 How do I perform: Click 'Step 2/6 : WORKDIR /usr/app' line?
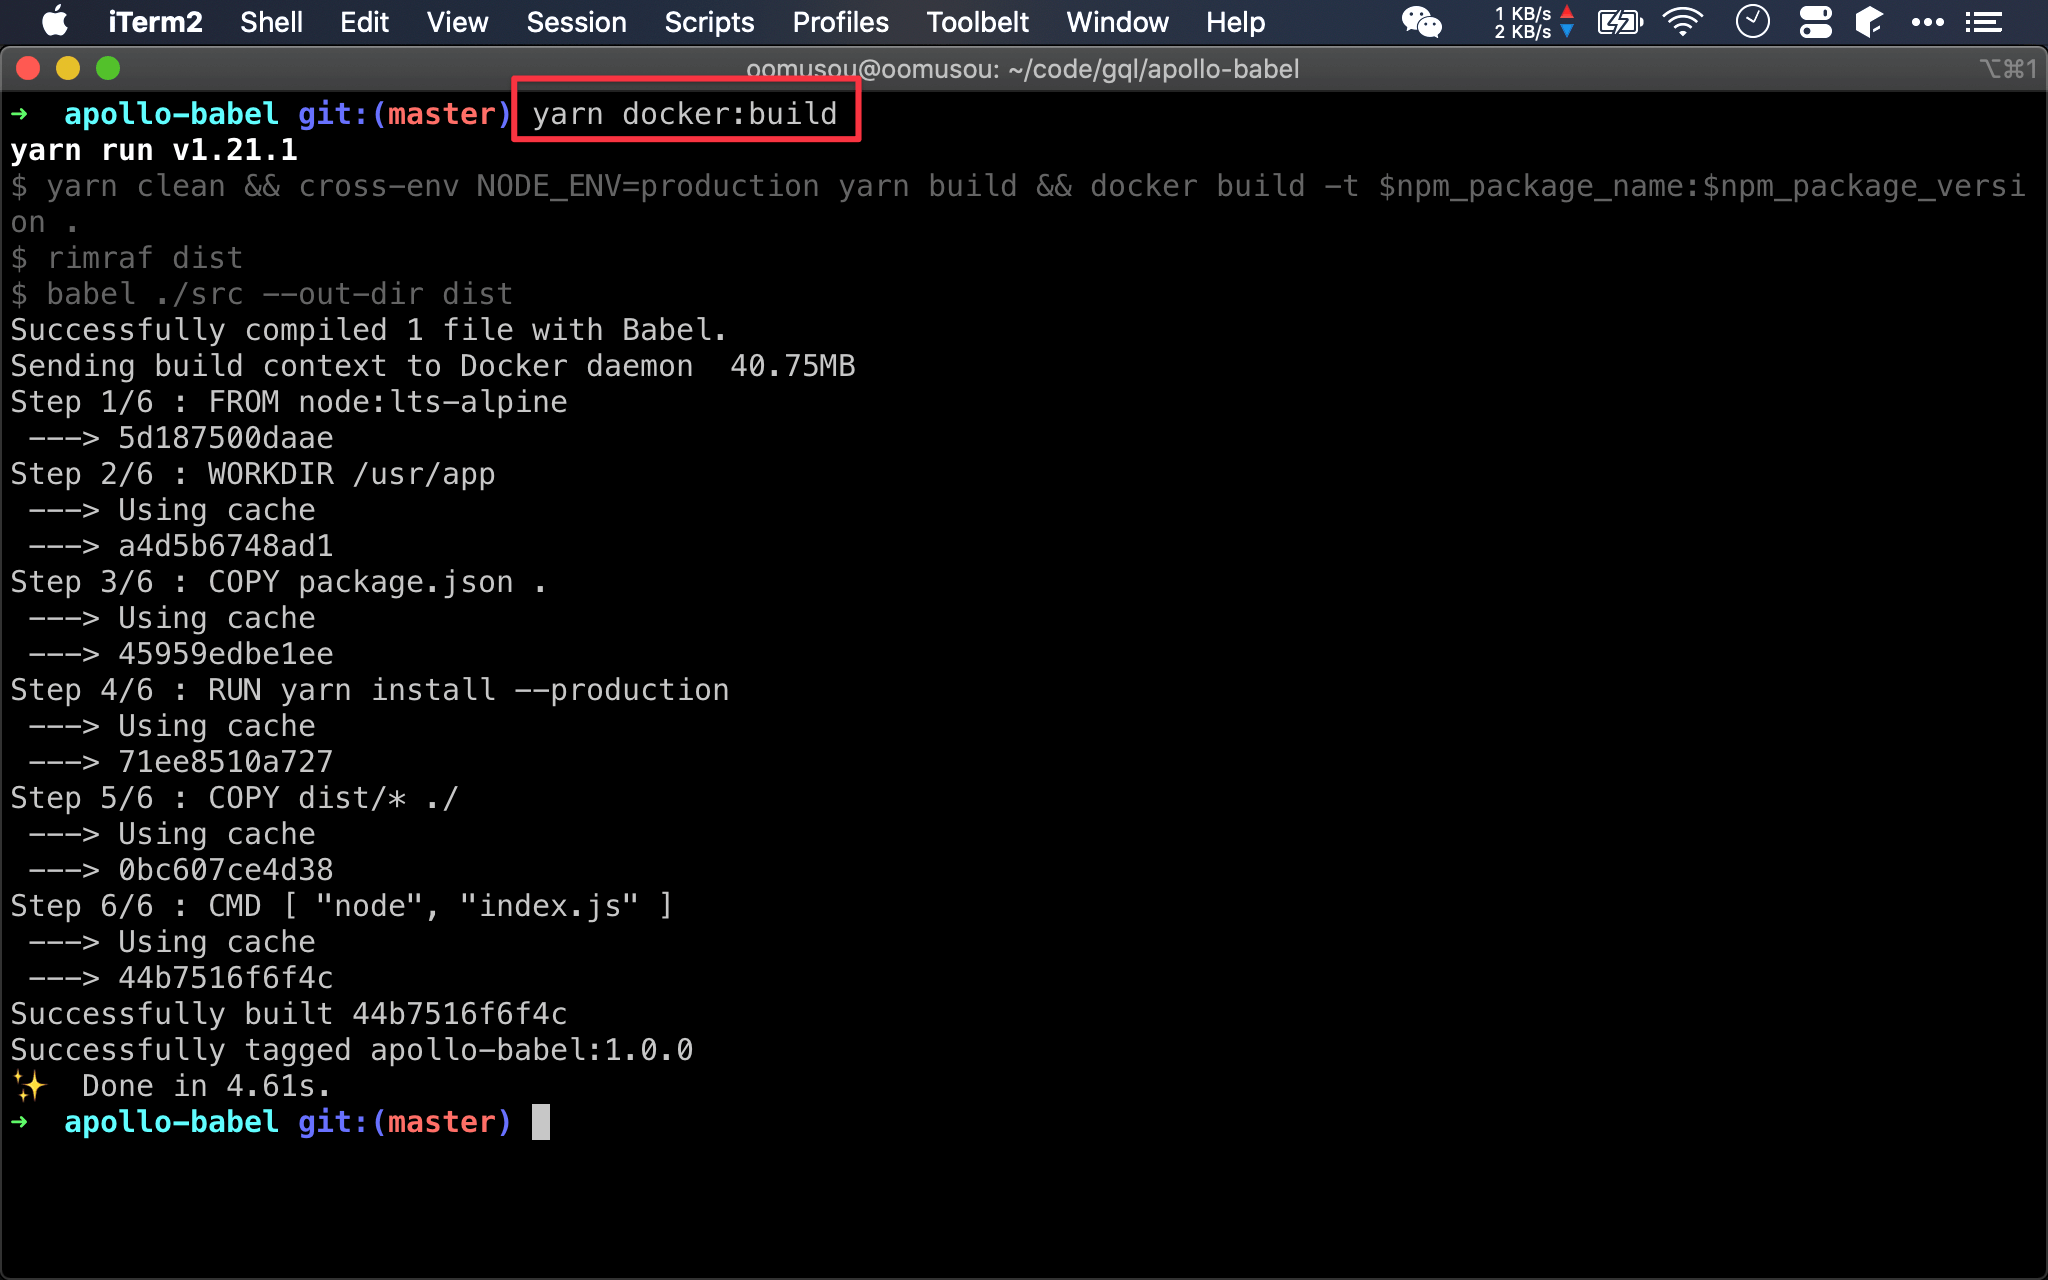click(x=253, y=474)
